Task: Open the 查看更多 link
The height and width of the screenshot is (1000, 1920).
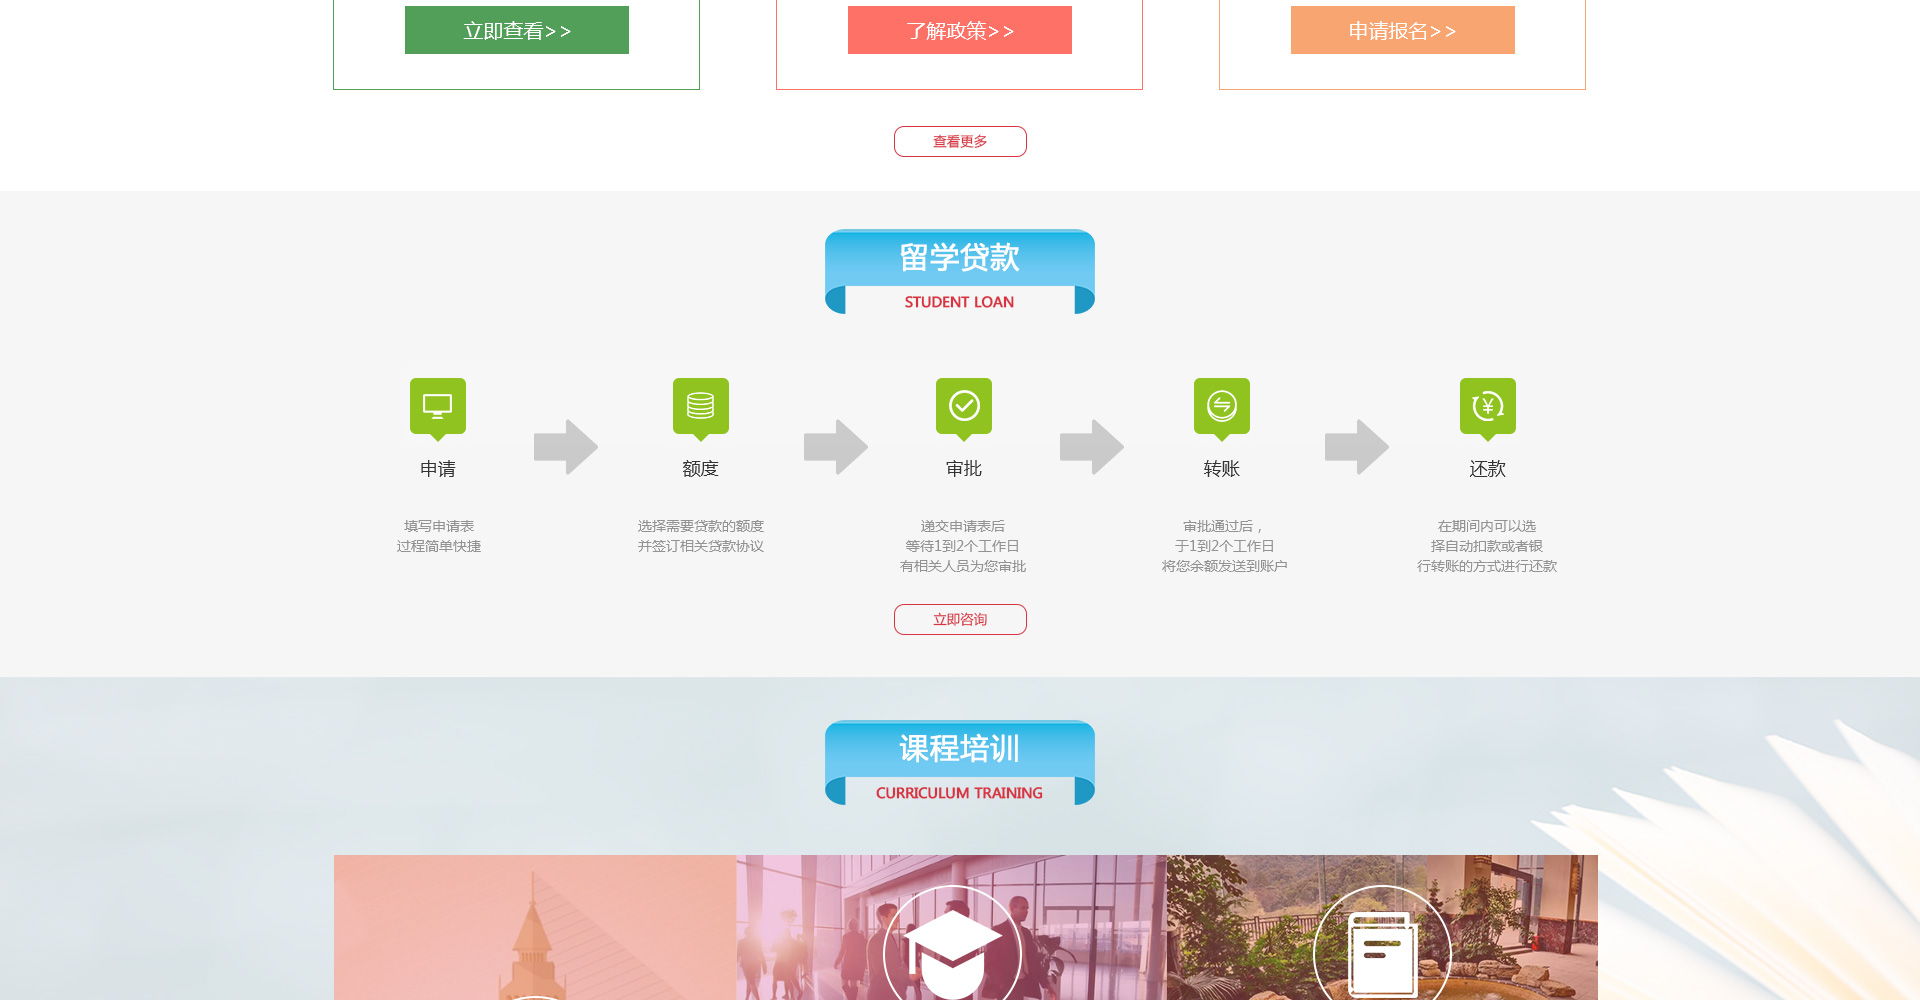Action: point(960,142)
